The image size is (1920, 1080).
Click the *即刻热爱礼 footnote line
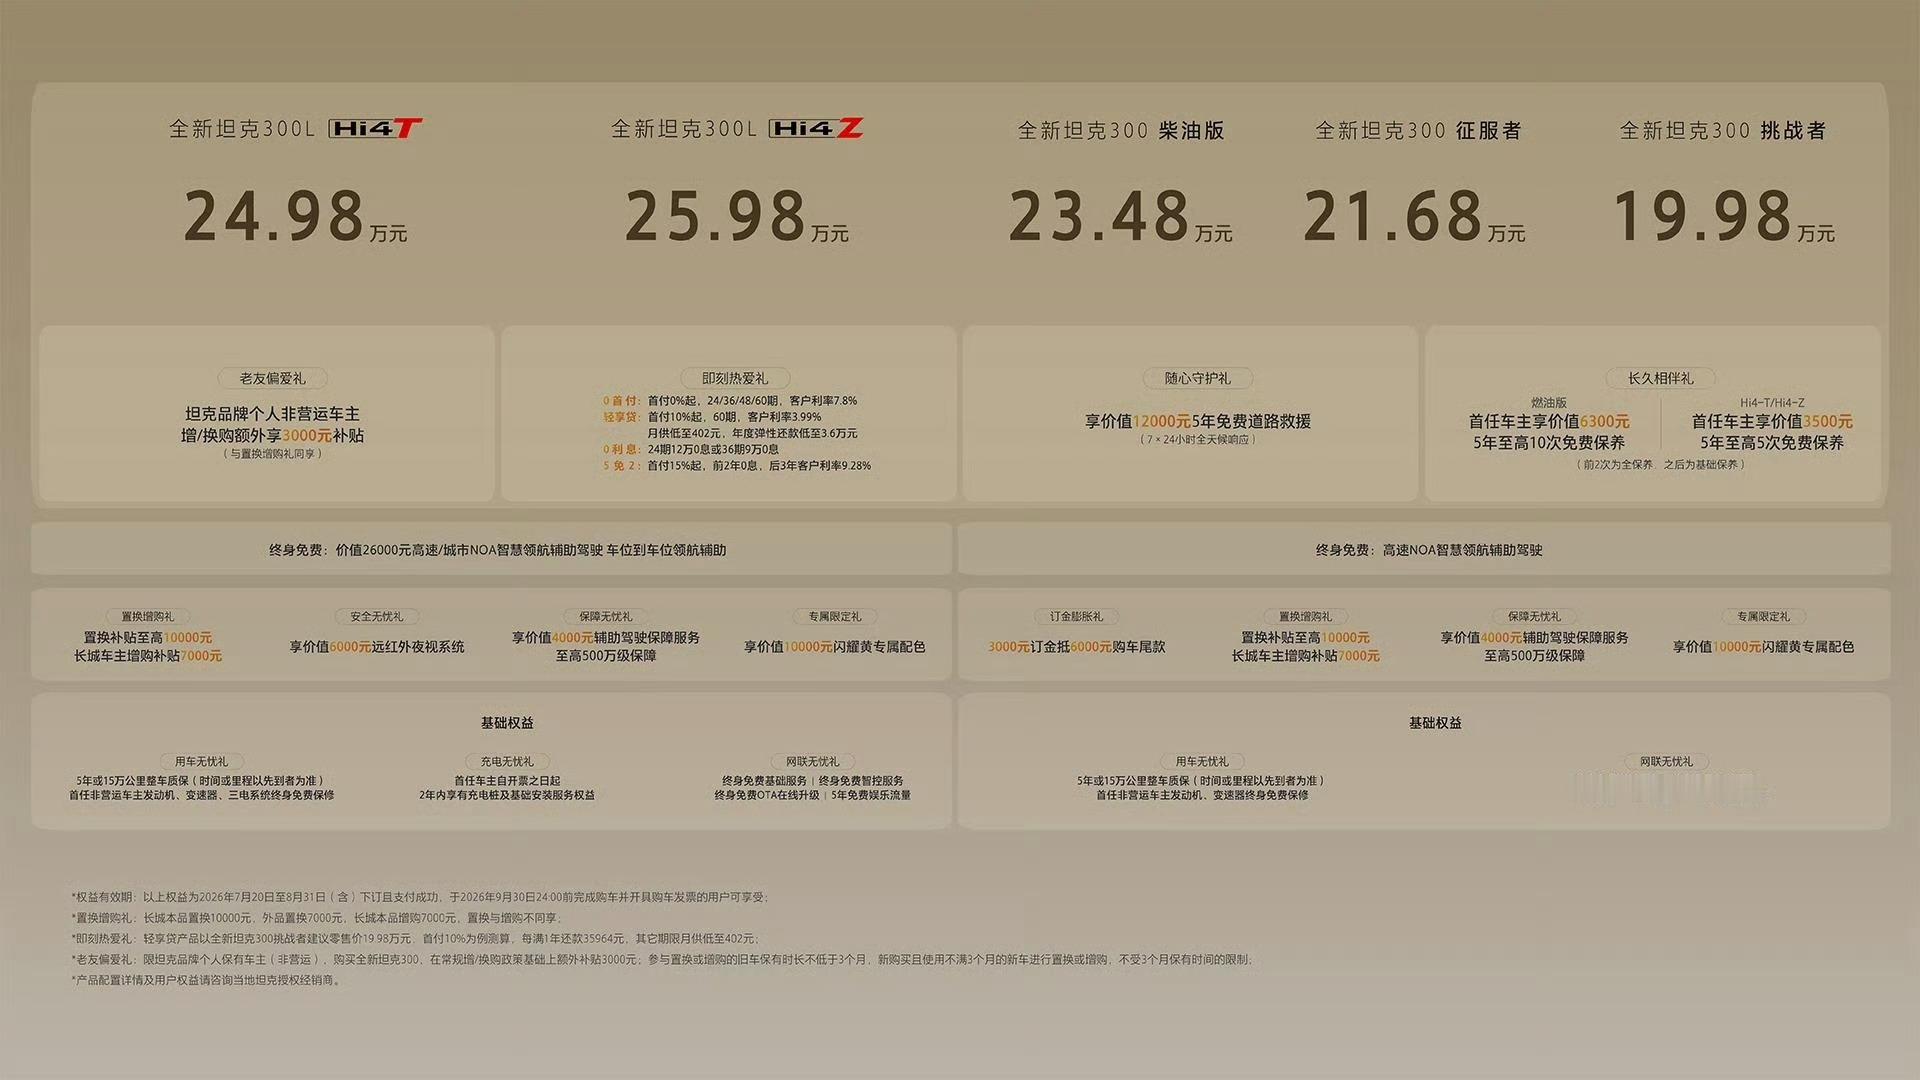415,939
